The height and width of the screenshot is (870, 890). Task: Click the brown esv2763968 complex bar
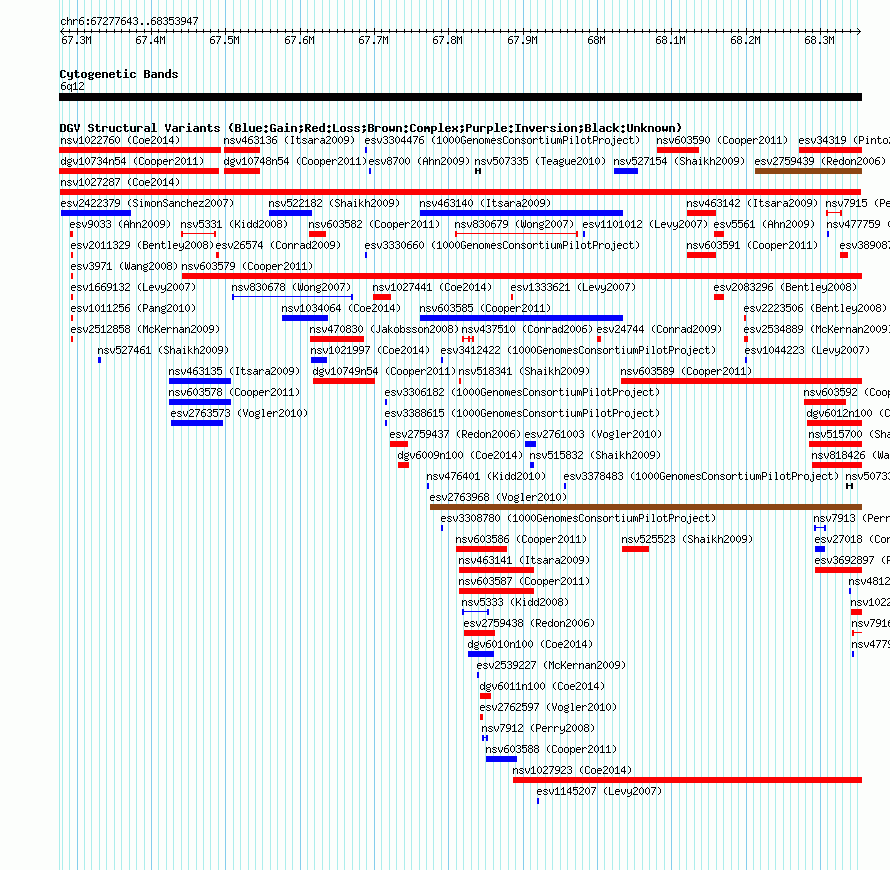(646, 507)
